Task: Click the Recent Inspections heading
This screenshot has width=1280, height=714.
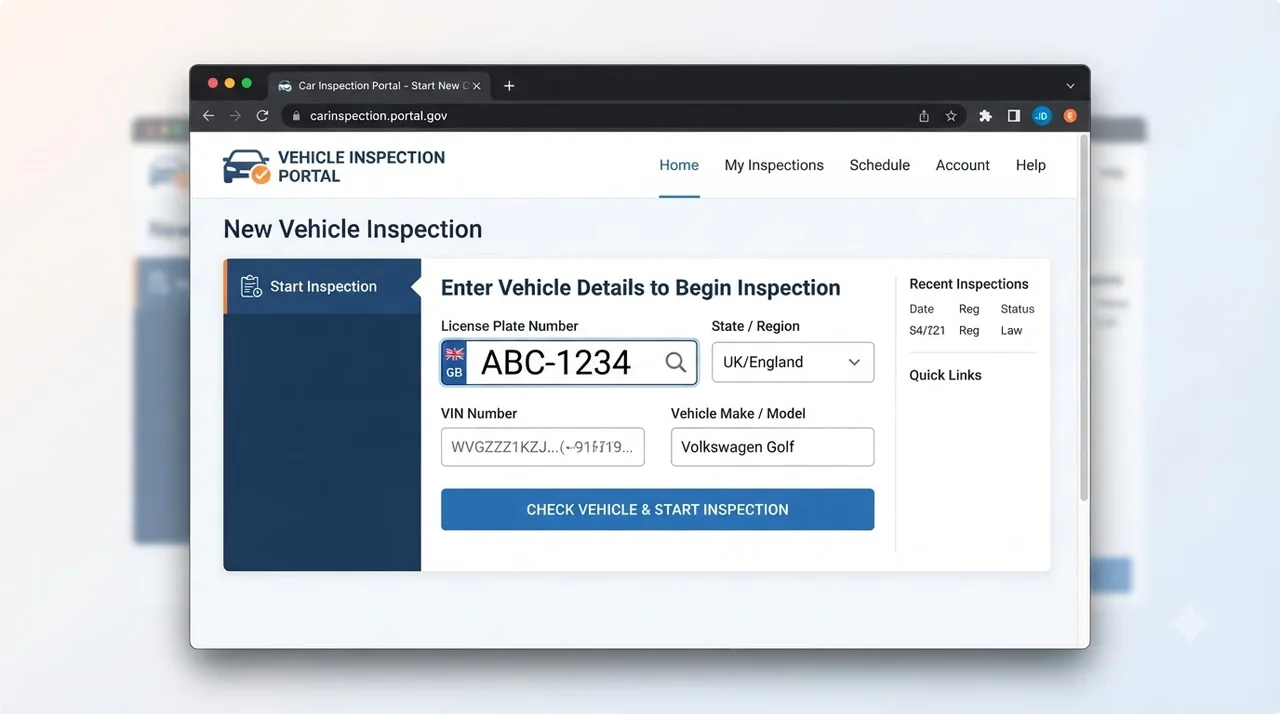Action: (969, 284)
